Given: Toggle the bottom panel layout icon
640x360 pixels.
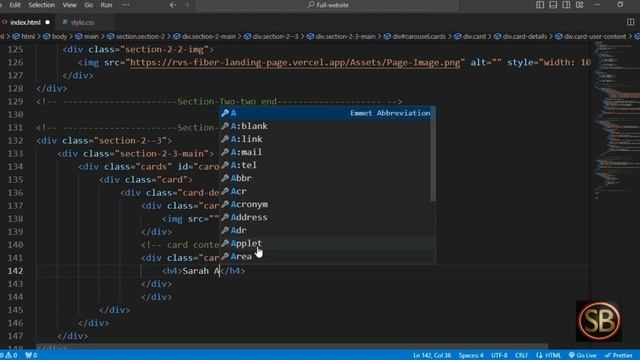Looking at the screenshot, I should point(553,5).
